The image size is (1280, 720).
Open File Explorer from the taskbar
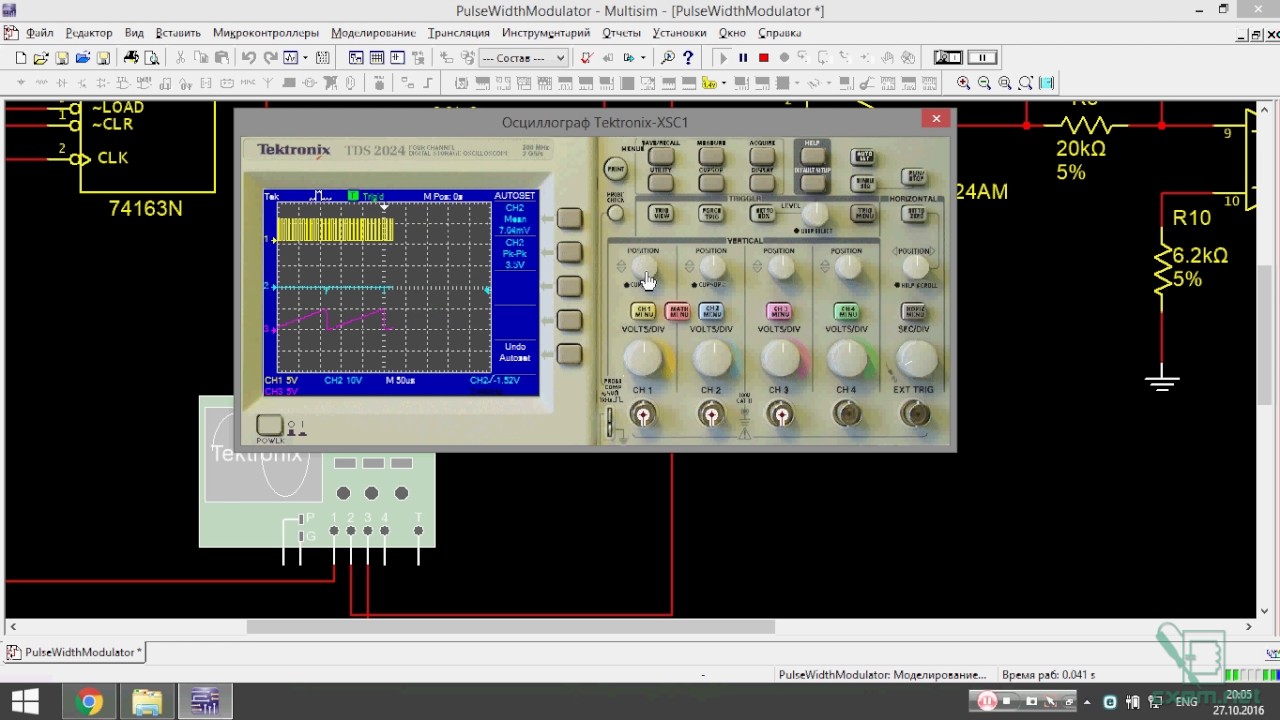point(147,702)
